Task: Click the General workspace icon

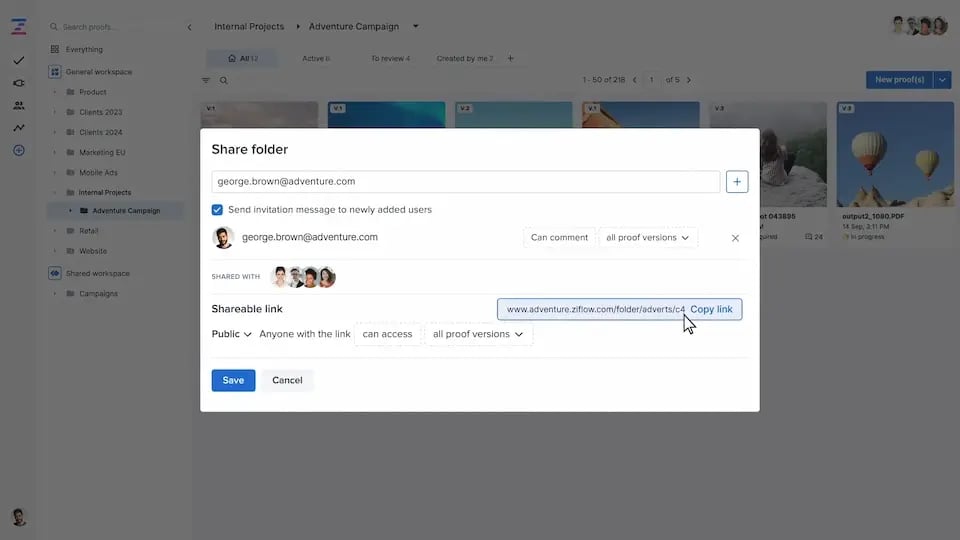Action: (x=54, y=72)
